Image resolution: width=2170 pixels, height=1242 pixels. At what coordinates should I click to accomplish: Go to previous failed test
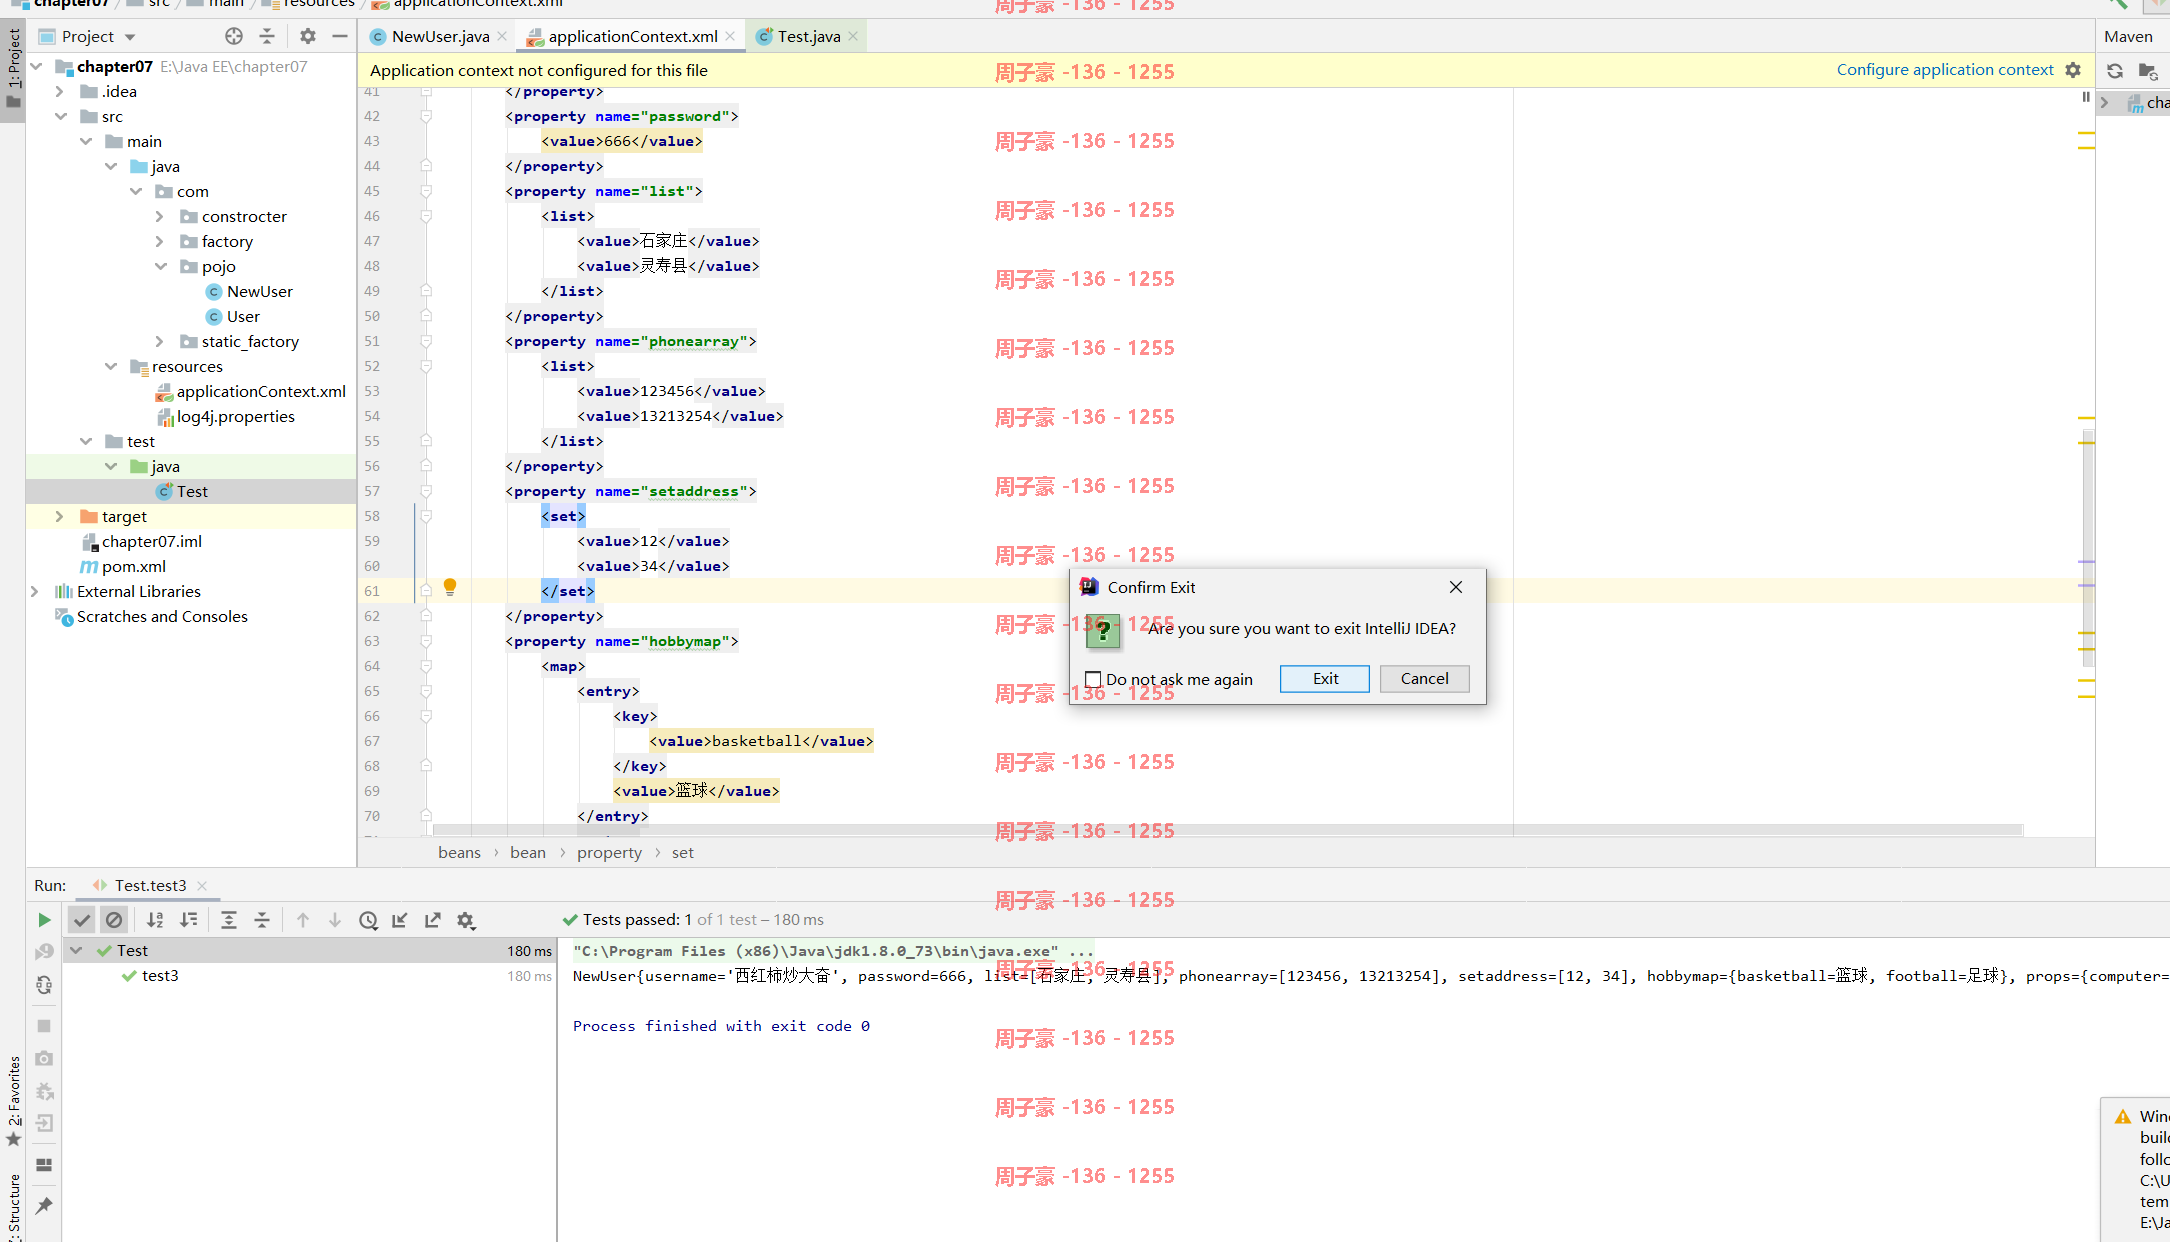click(303, 920)
